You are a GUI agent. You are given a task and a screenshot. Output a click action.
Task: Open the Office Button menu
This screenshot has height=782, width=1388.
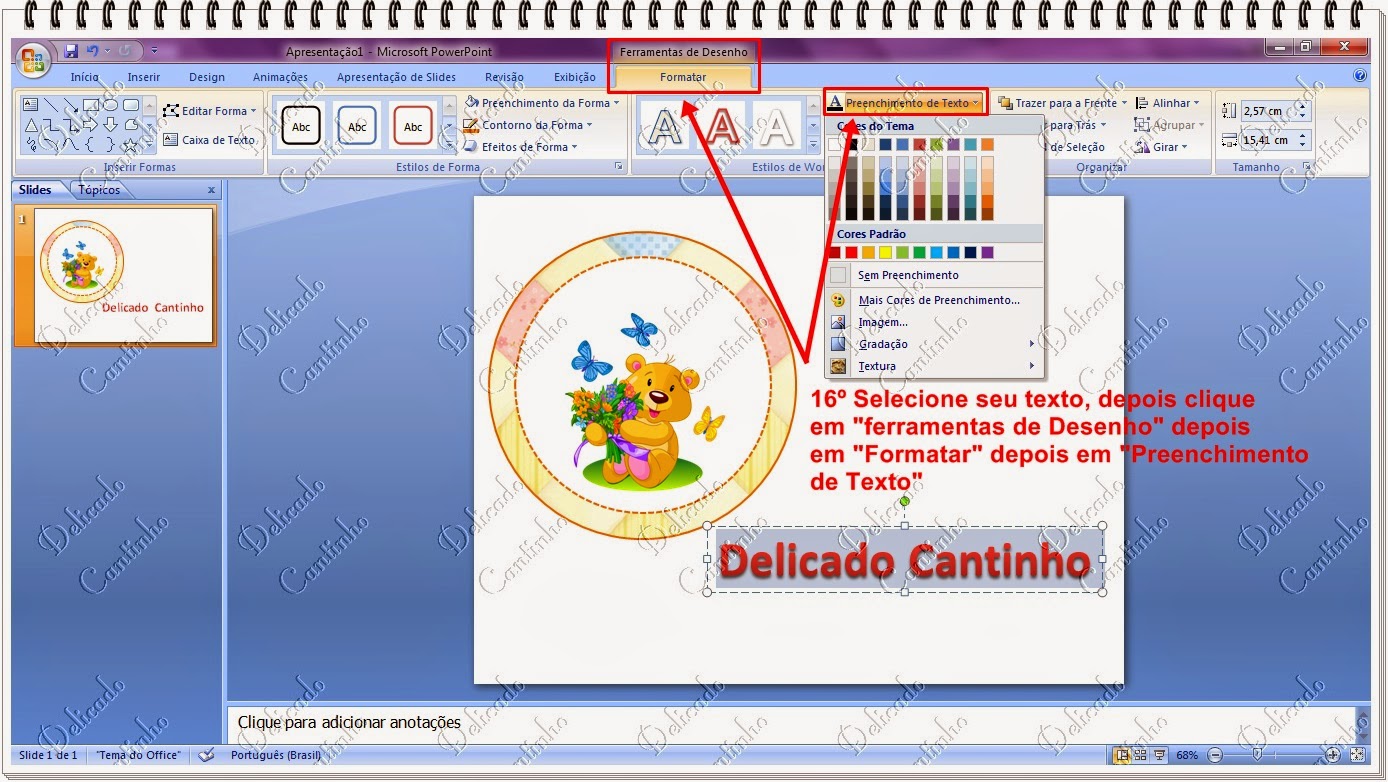pos(34,60)
